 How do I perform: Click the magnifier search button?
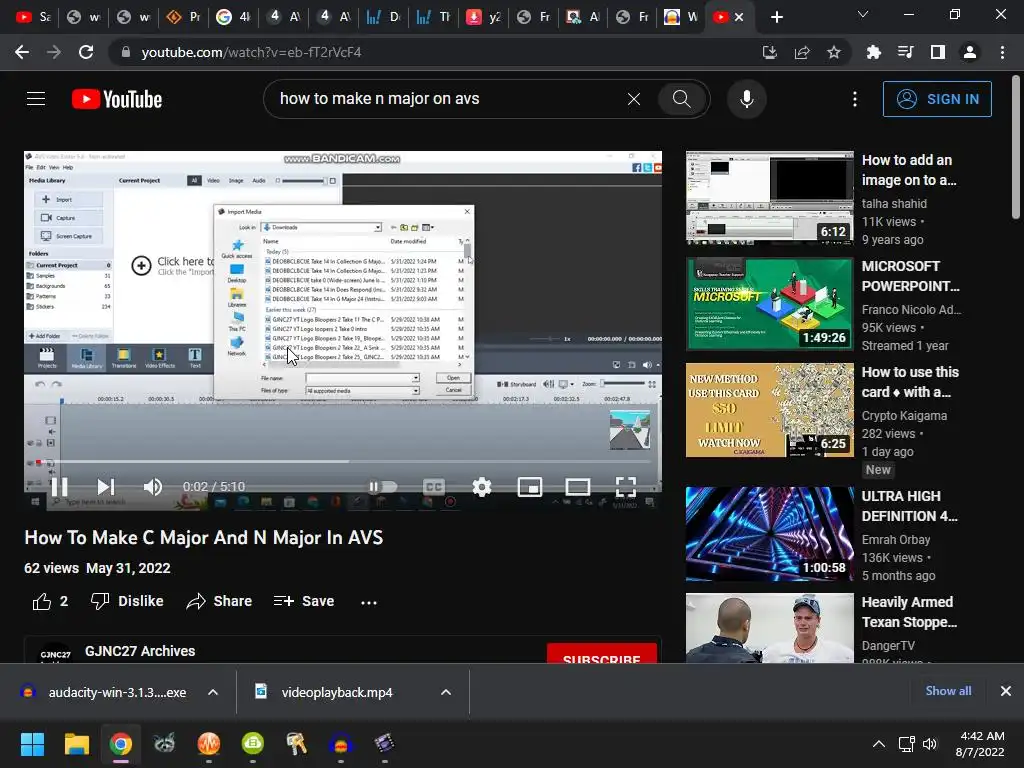tap(681, 99)
